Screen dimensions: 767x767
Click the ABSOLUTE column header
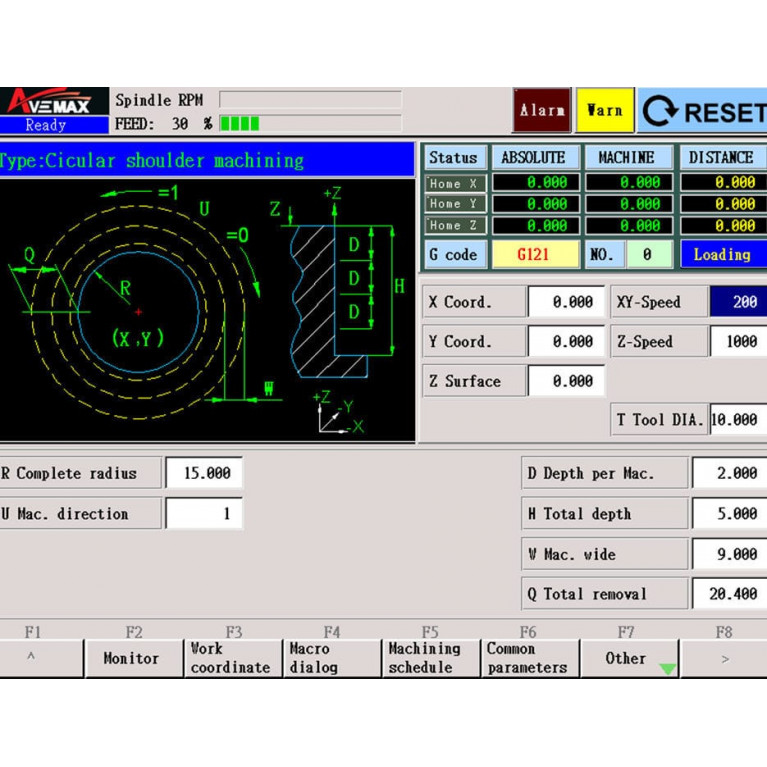536,158
